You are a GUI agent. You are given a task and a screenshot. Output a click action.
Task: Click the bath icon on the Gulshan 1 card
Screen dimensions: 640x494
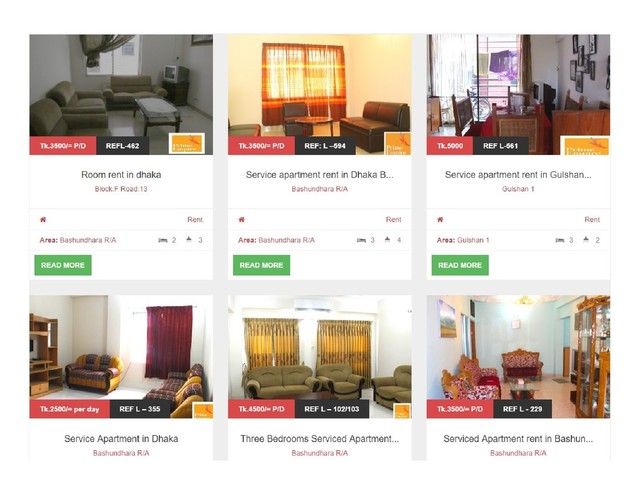pos(586,240)
